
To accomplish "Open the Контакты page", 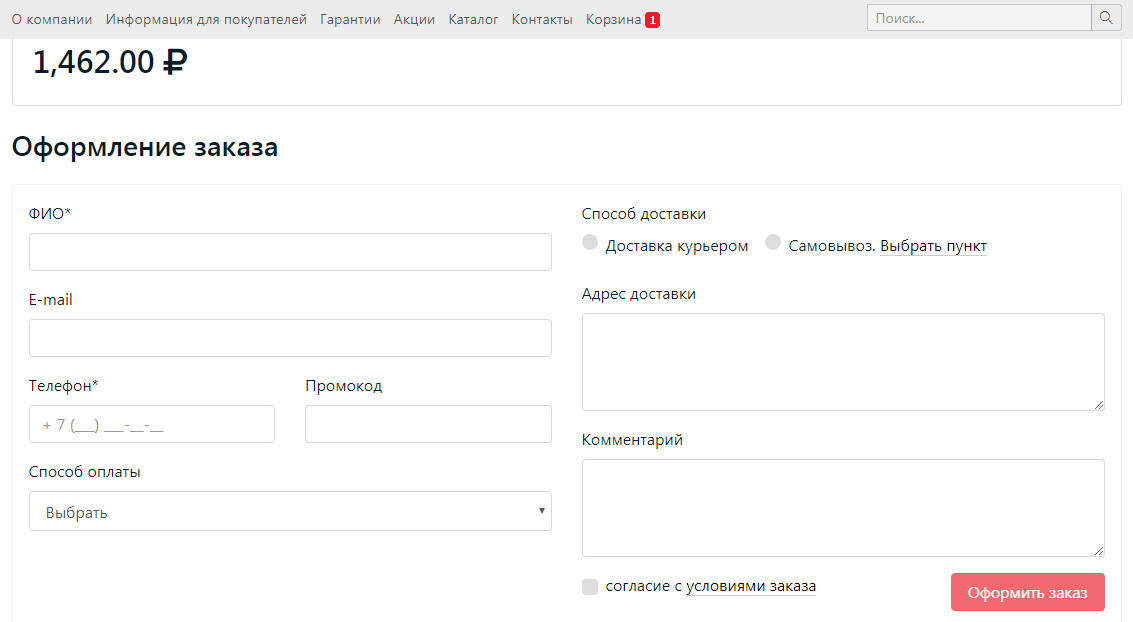I will (x=542, y=19).
